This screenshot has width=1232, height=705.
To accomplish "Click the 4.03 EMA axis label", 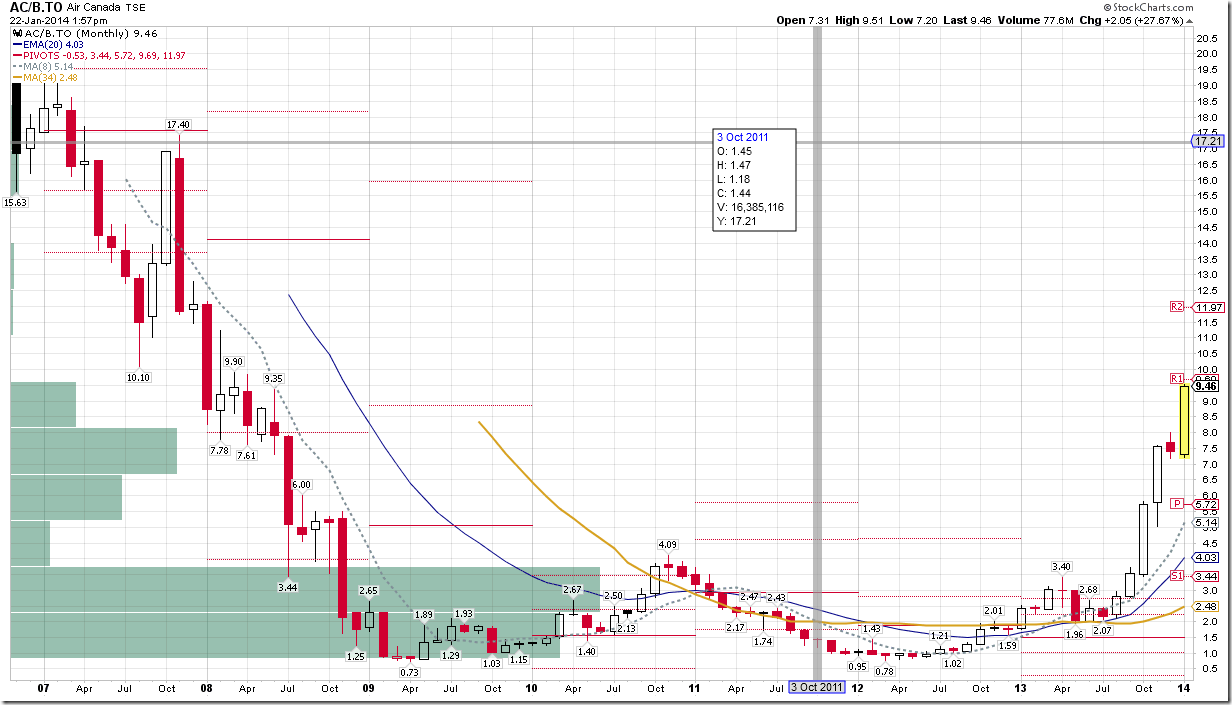I will (1206, 557).
